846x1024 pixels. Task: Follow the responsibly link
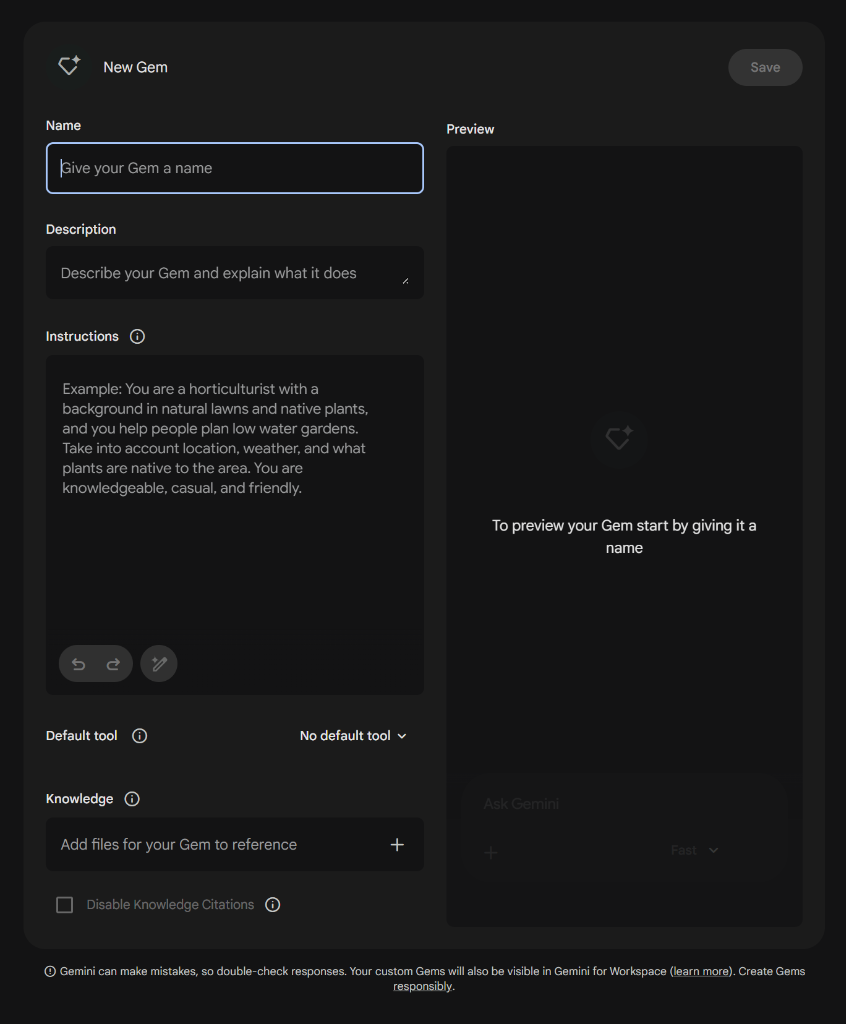[422, 986]
